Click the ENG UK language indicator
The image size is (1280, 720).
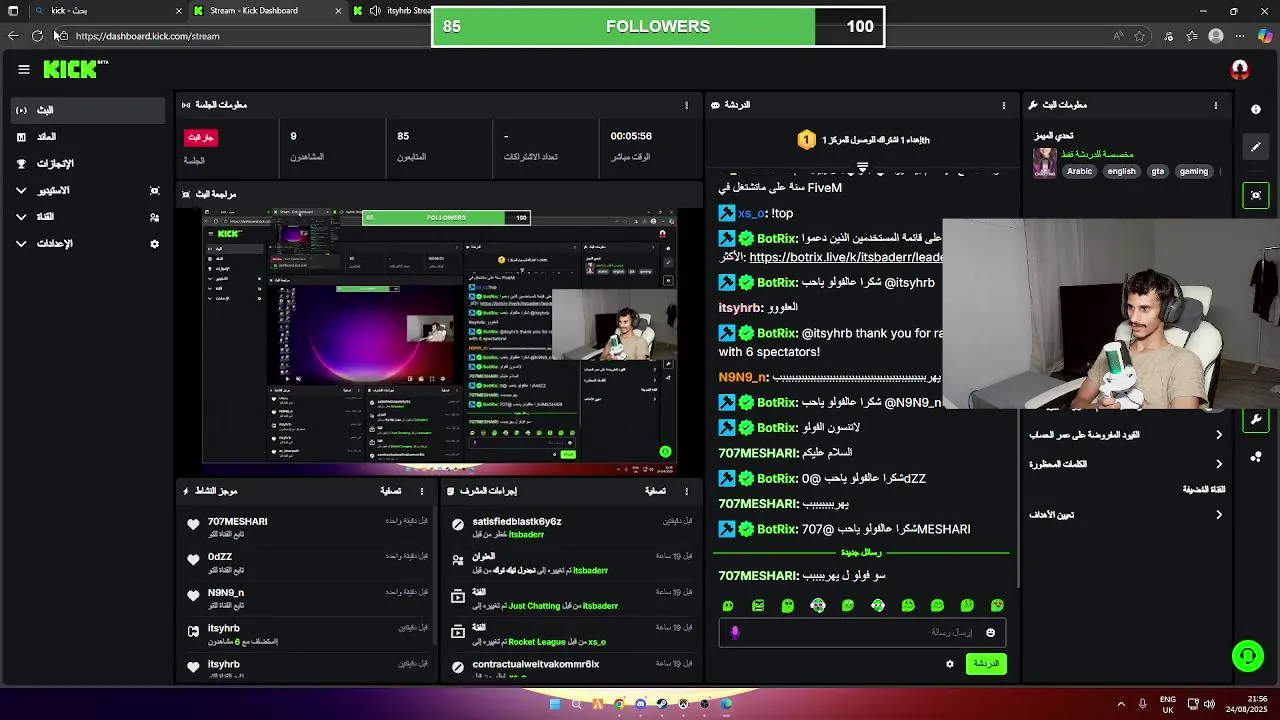1168,704
